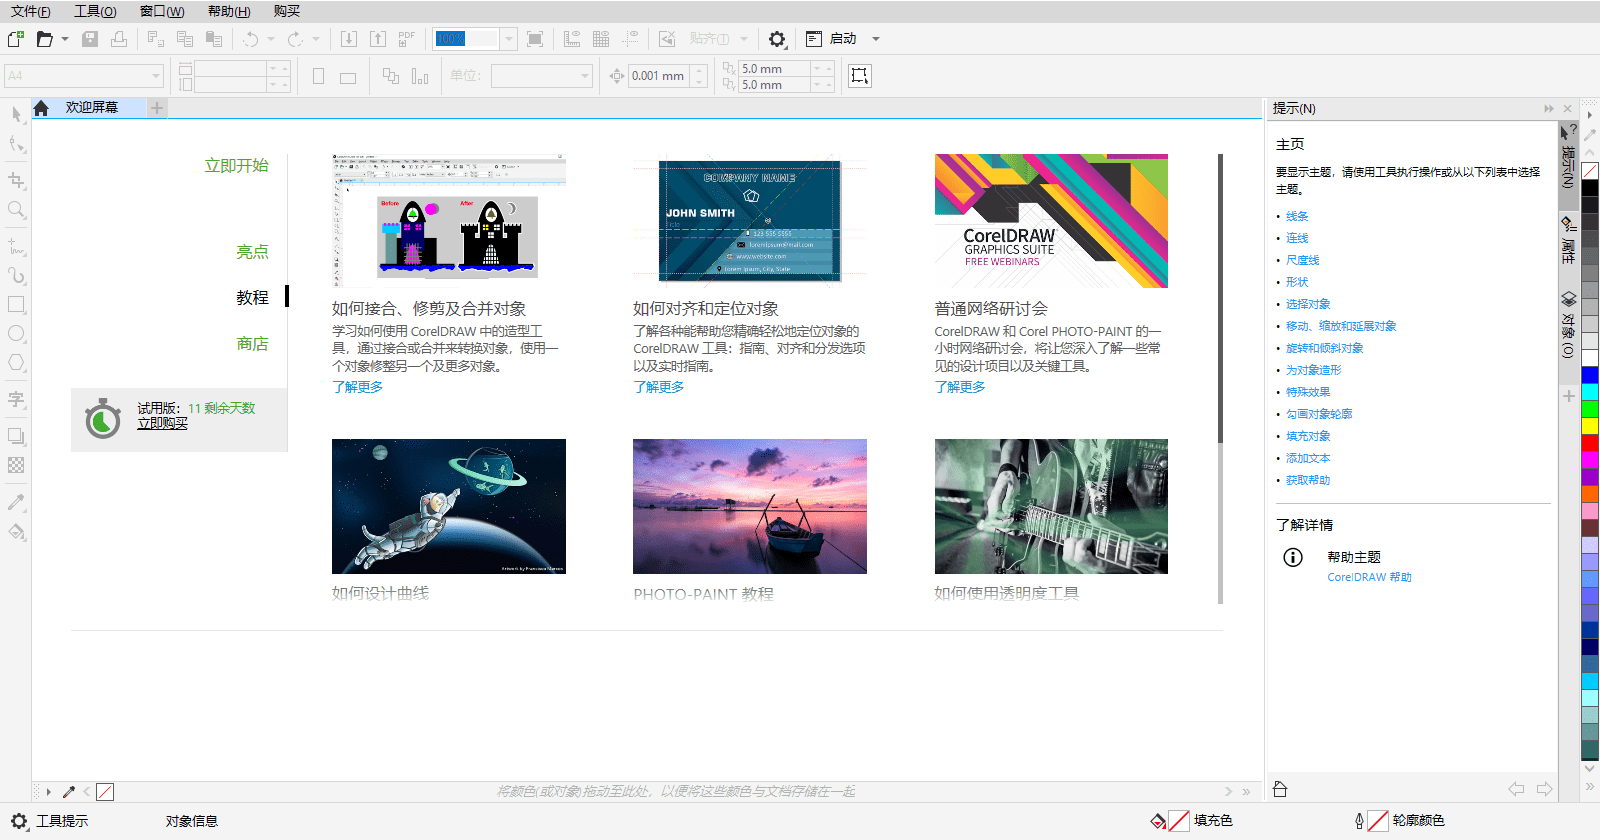Open the 普通网络研讨会 CorelDRAW webinar thumbnail
Screen dimensions: 1600x840
pyautogui.click(x=1051, y=221)
